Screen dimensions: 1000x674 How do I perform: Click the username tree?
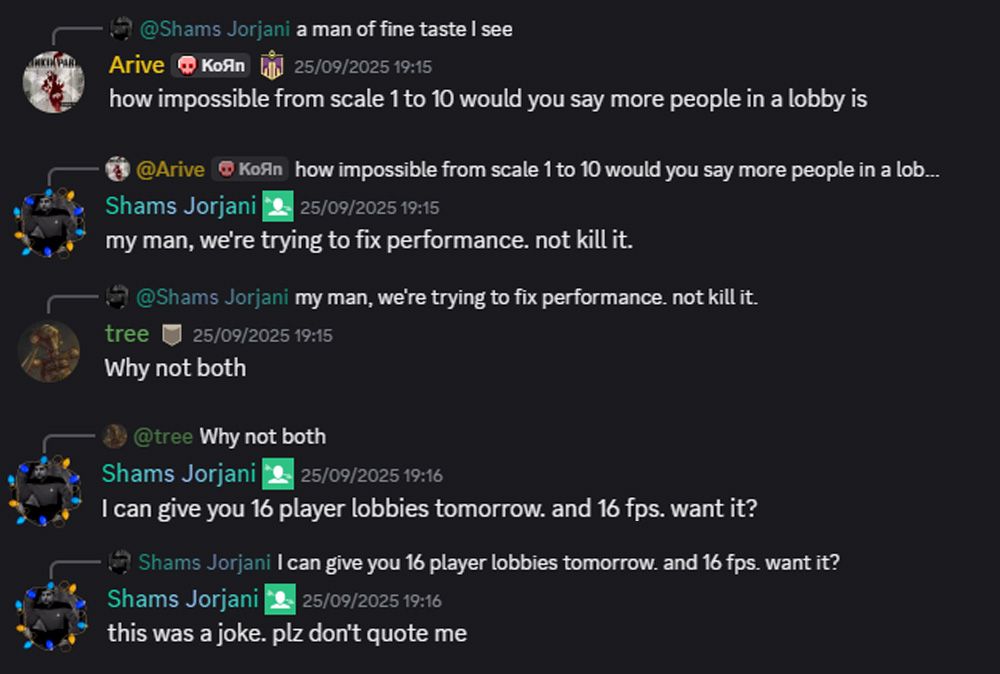[126, 334]
